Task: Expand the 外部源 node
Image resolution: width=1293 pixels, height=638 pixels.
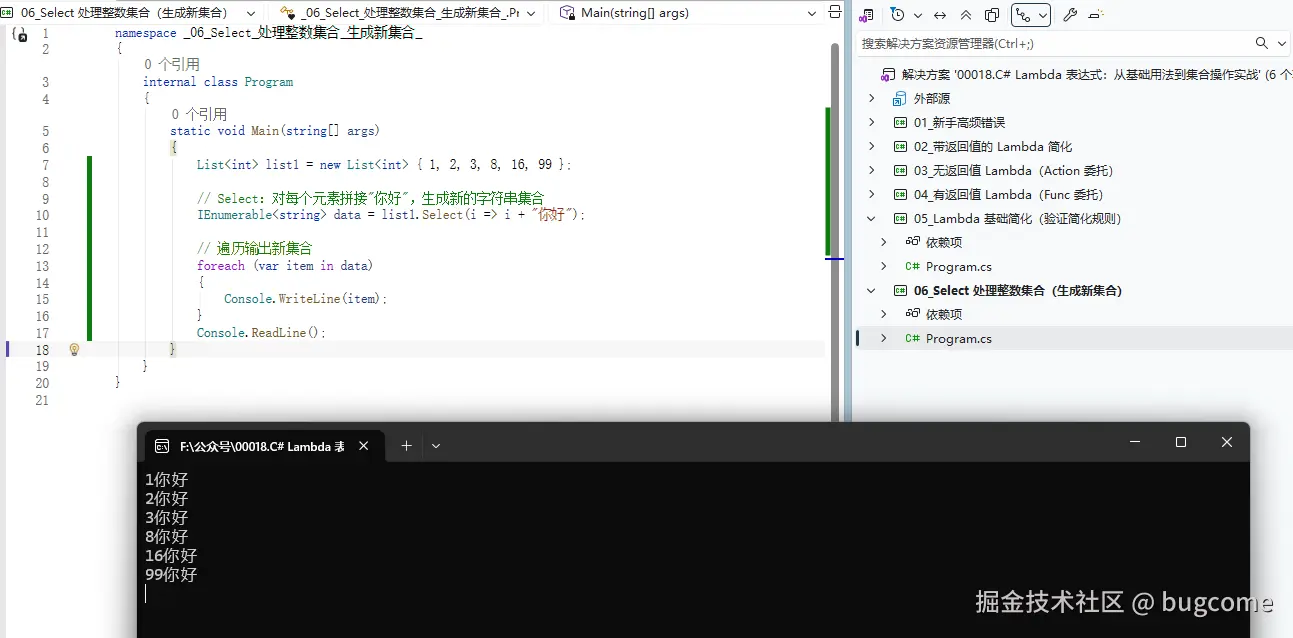Action: coord(871,98)
